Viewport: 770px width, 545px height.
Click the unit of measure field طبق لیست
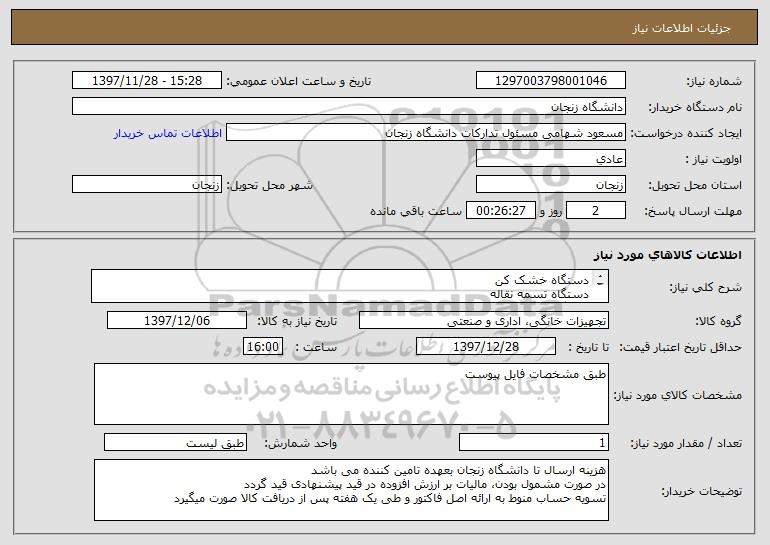pyautogui.click(x=175, y=442)
